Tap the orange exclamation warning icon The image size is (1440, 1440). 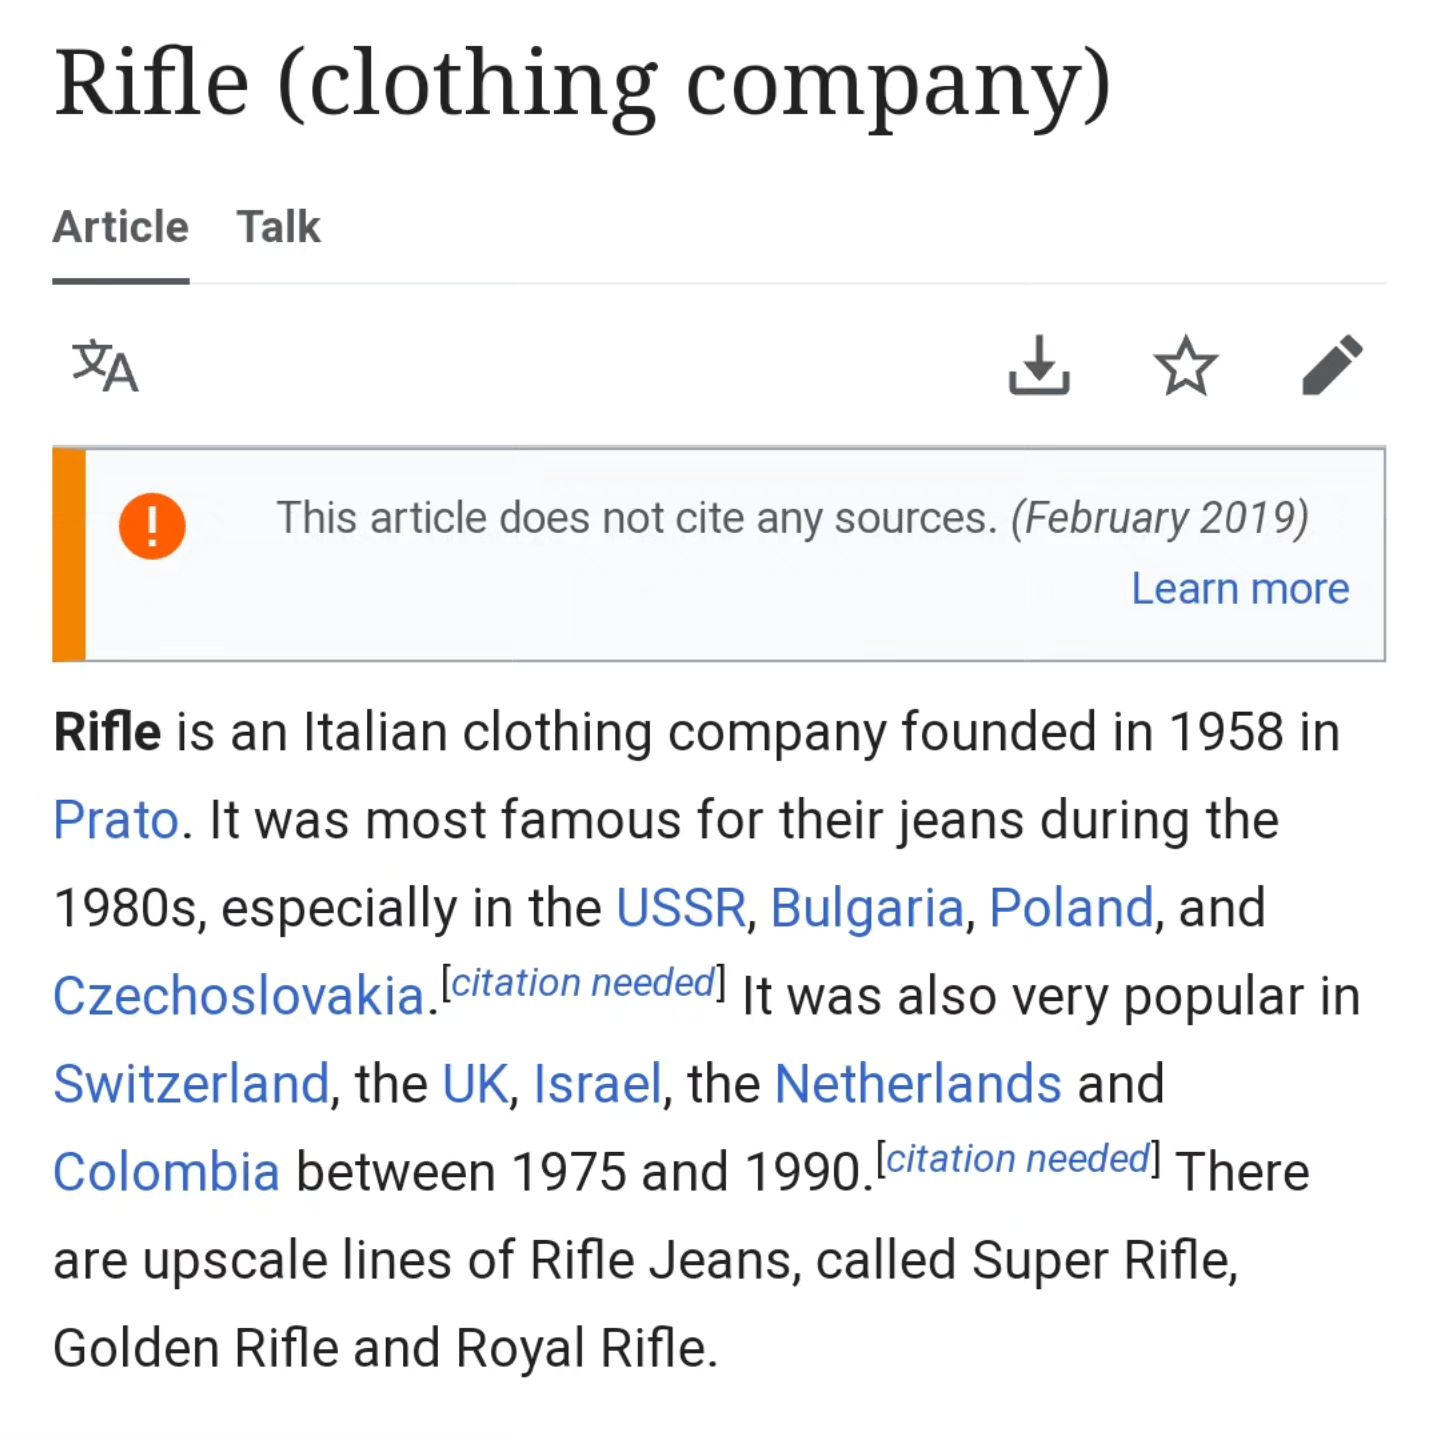tap(152, 526)
